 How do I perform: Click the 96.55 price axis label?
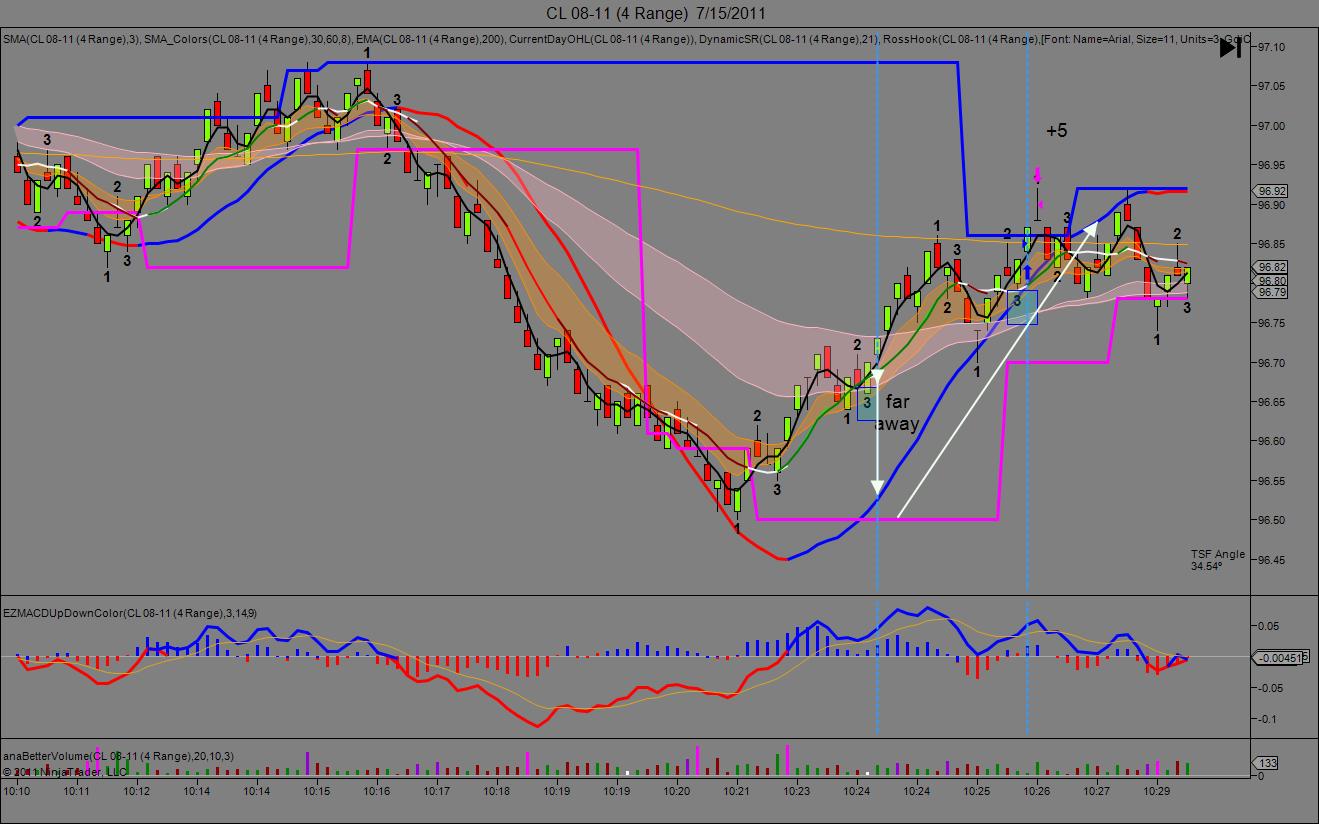(x=1273, y=481)
